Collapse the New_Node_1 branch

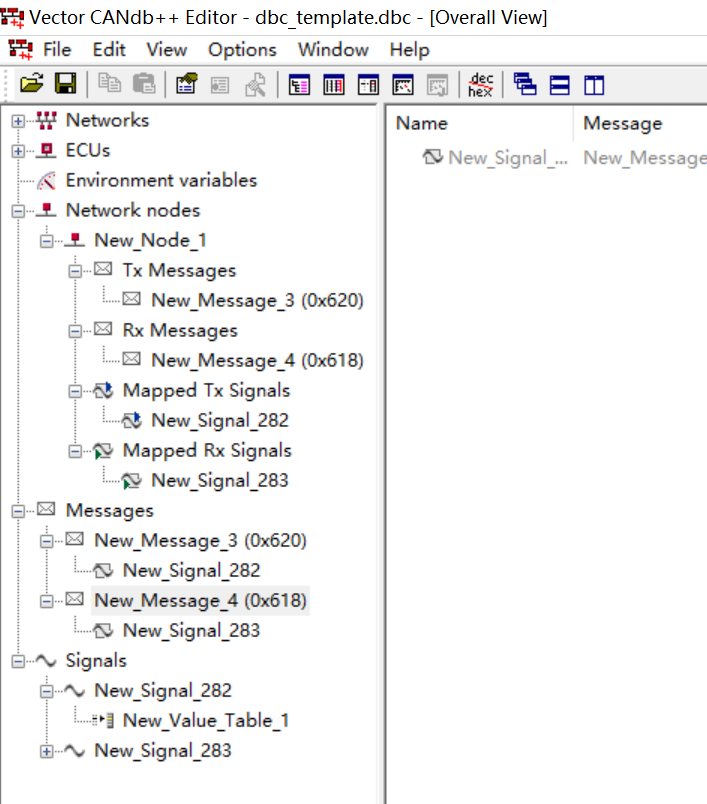[47, 241]
